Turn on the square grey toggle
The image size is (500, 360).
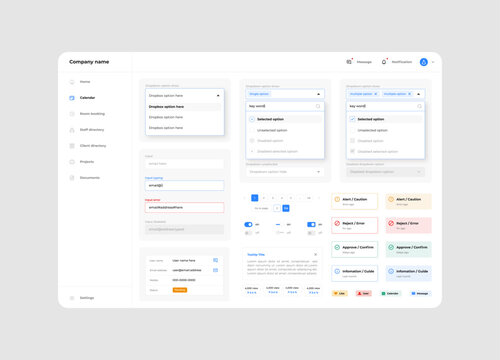pos(311,233)
